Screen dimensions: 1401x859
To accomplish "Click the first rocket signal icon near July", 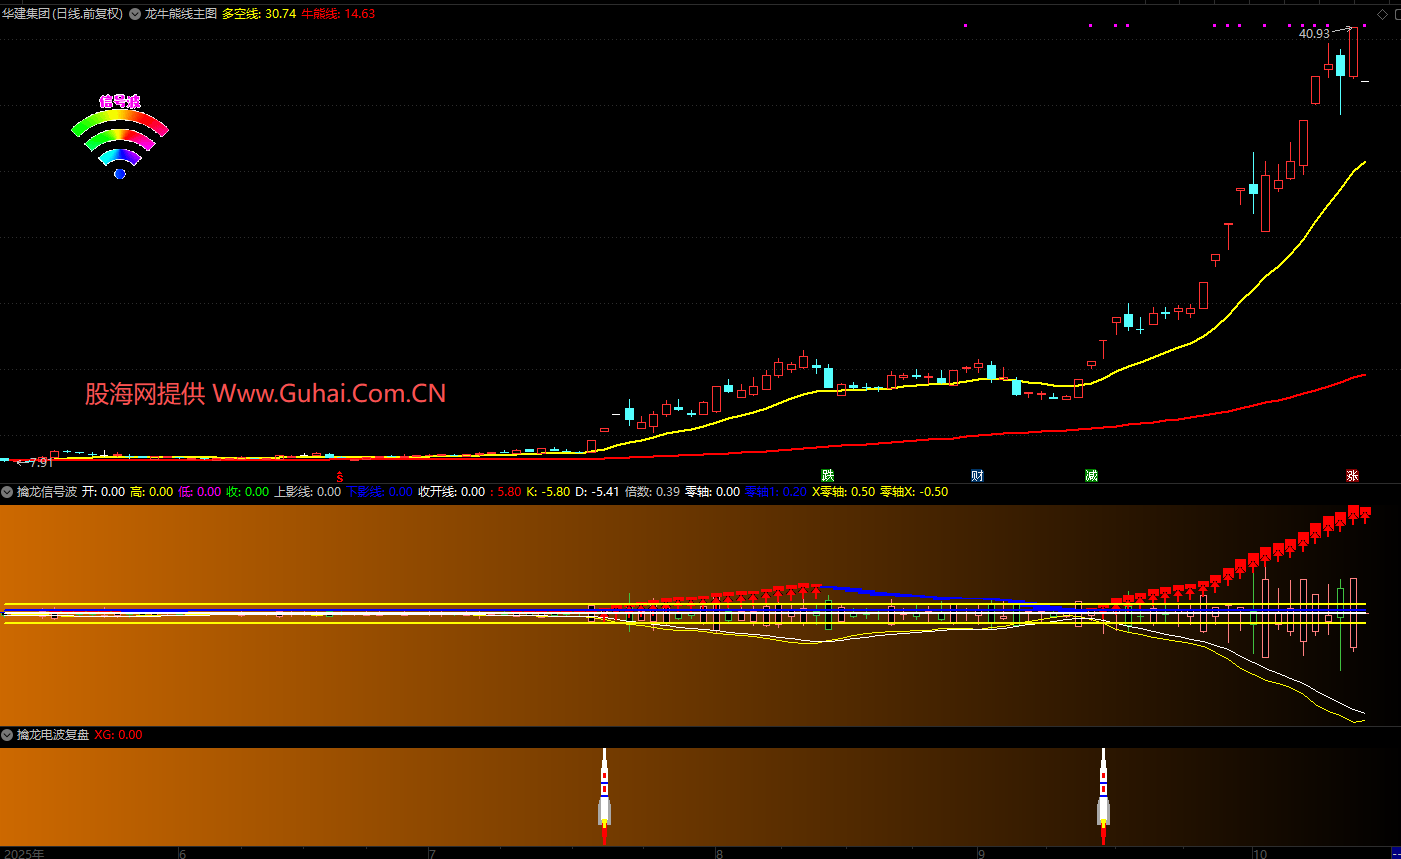I will [x=604, y=790].
